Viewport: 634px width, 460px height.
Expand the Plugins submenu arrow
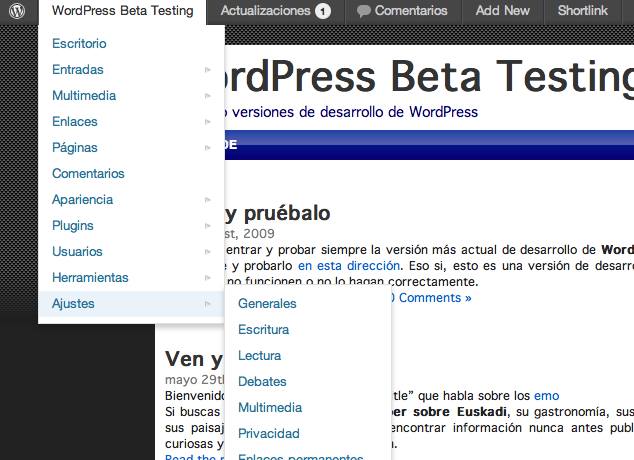(208, 226)
